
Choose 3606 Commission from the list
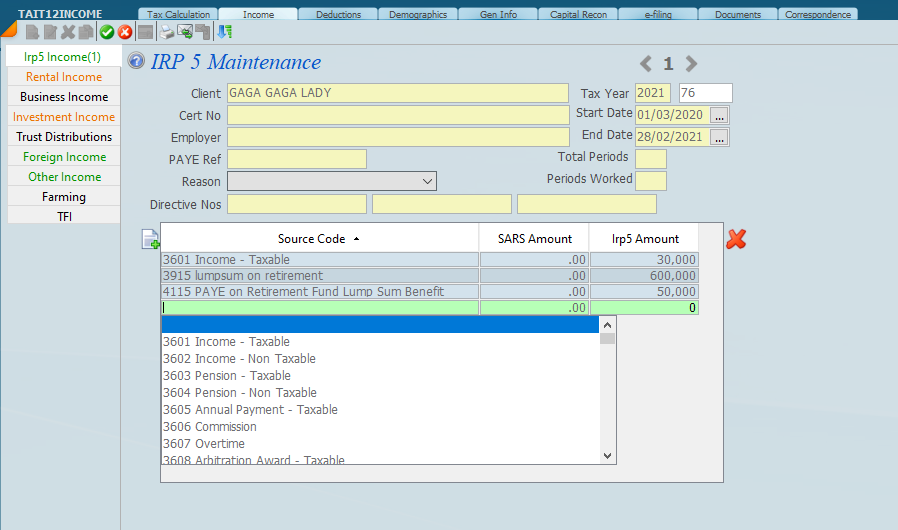pos(210,427)
